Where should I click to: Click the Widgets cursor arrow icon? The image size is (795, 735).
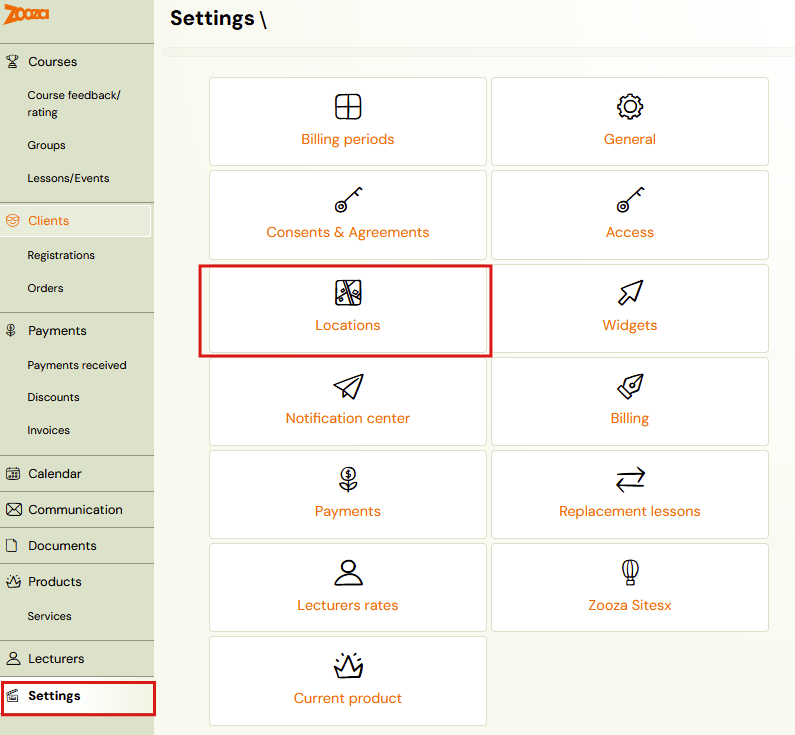(630, 292)
